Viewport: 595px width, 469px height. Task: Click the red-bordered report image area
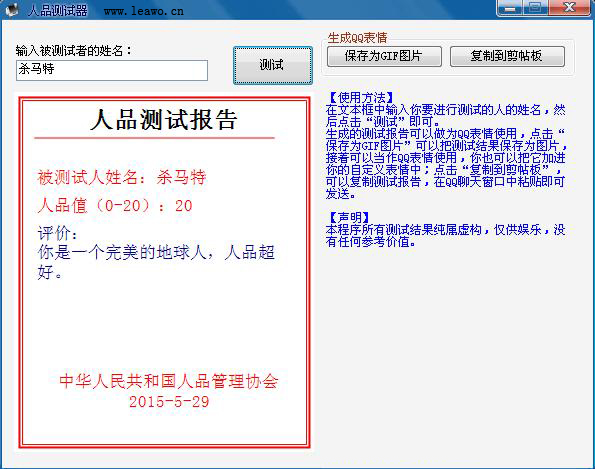click(x=164, y=272)
